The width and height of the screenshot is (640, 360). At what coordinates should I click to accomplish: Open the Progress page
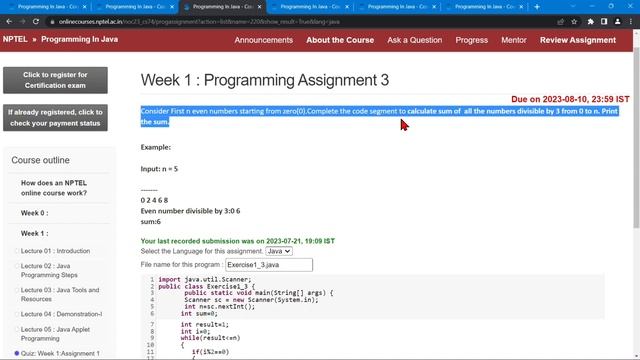point(471,40)
